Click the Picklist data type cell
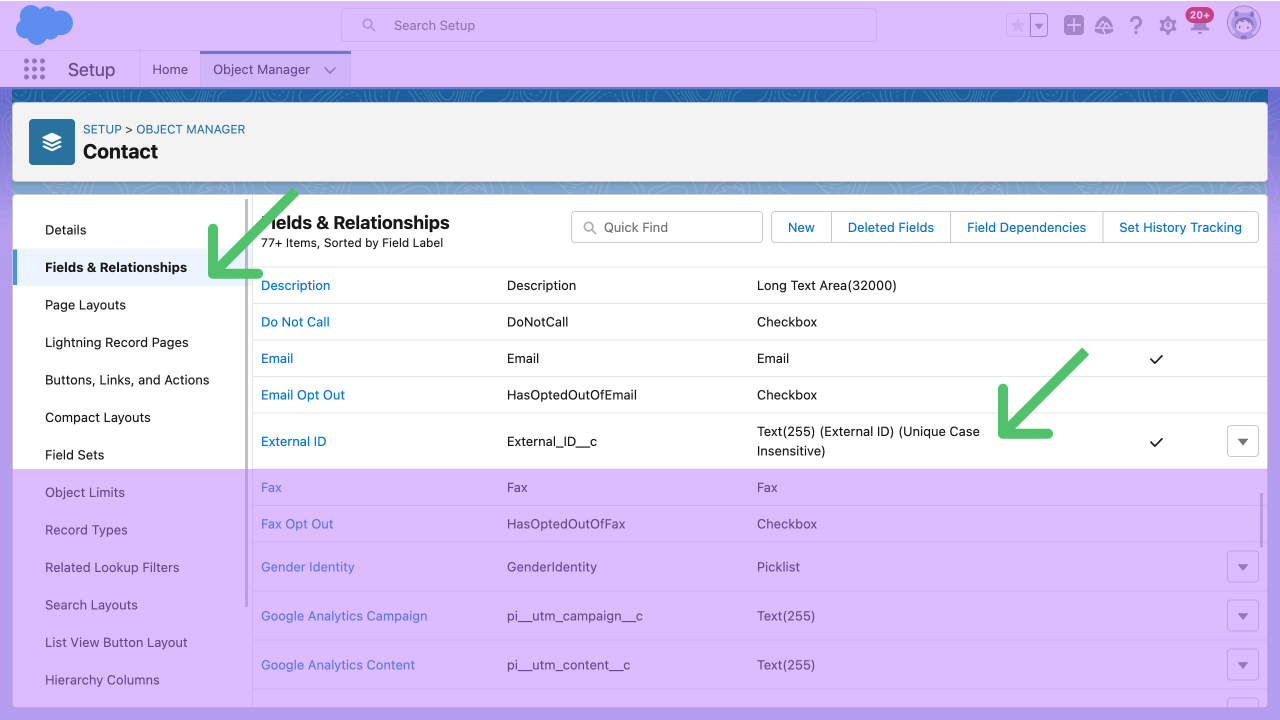This screenshot has height=720, width=1280. 779,567
